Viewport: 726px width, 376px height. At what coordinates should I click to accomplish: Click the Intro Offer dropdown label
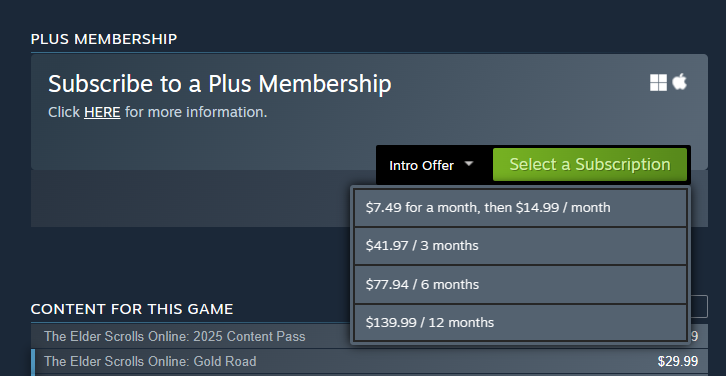pyautogui.click(x=421, y=165)
